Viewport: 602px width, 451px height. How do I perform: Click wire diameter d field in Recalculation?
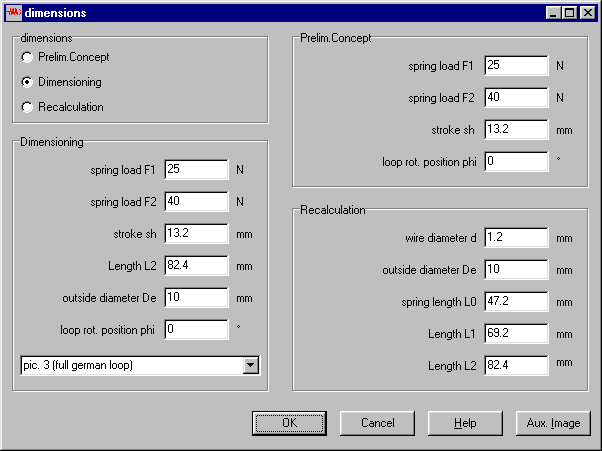coord(516,238)
